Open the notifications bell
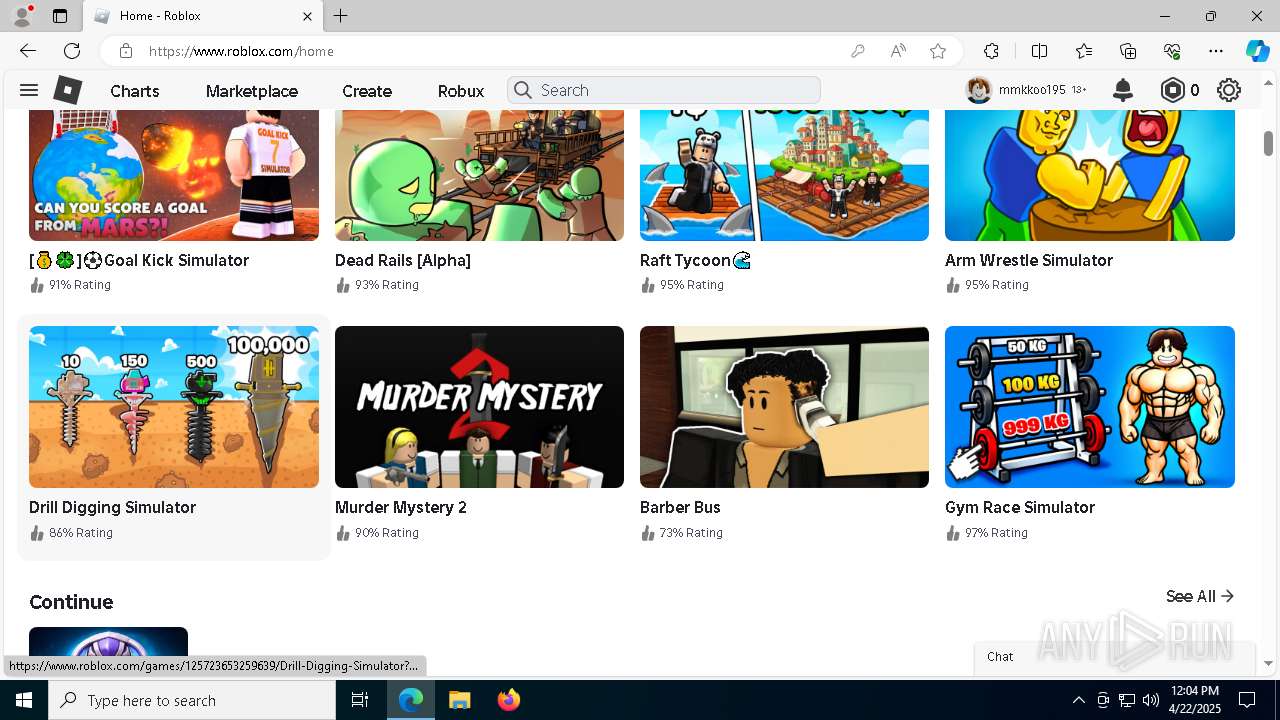Image resolution: width=1280 pixels, height=720 pixels. (1123, 90)
